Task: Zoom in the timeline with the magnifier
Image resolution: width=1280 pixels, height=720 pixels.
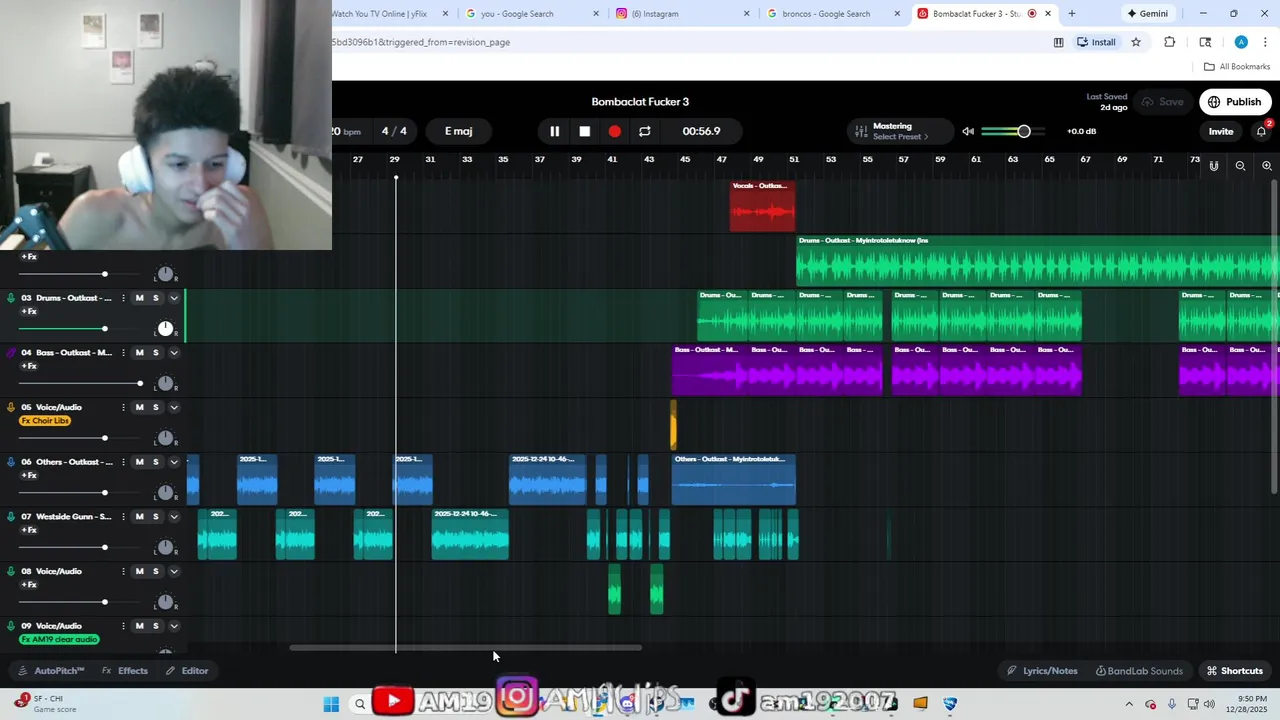Action: (x=1267, y=166)
